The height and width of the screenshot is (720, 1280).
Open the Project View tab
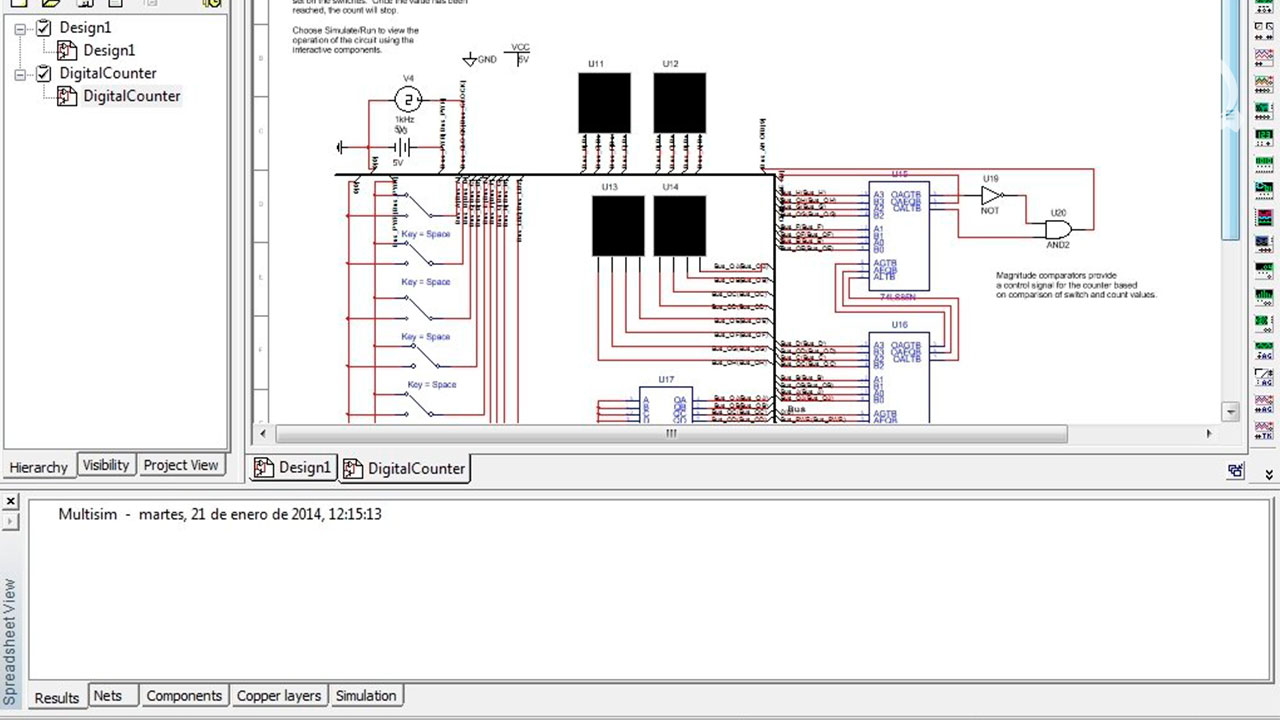180,465
